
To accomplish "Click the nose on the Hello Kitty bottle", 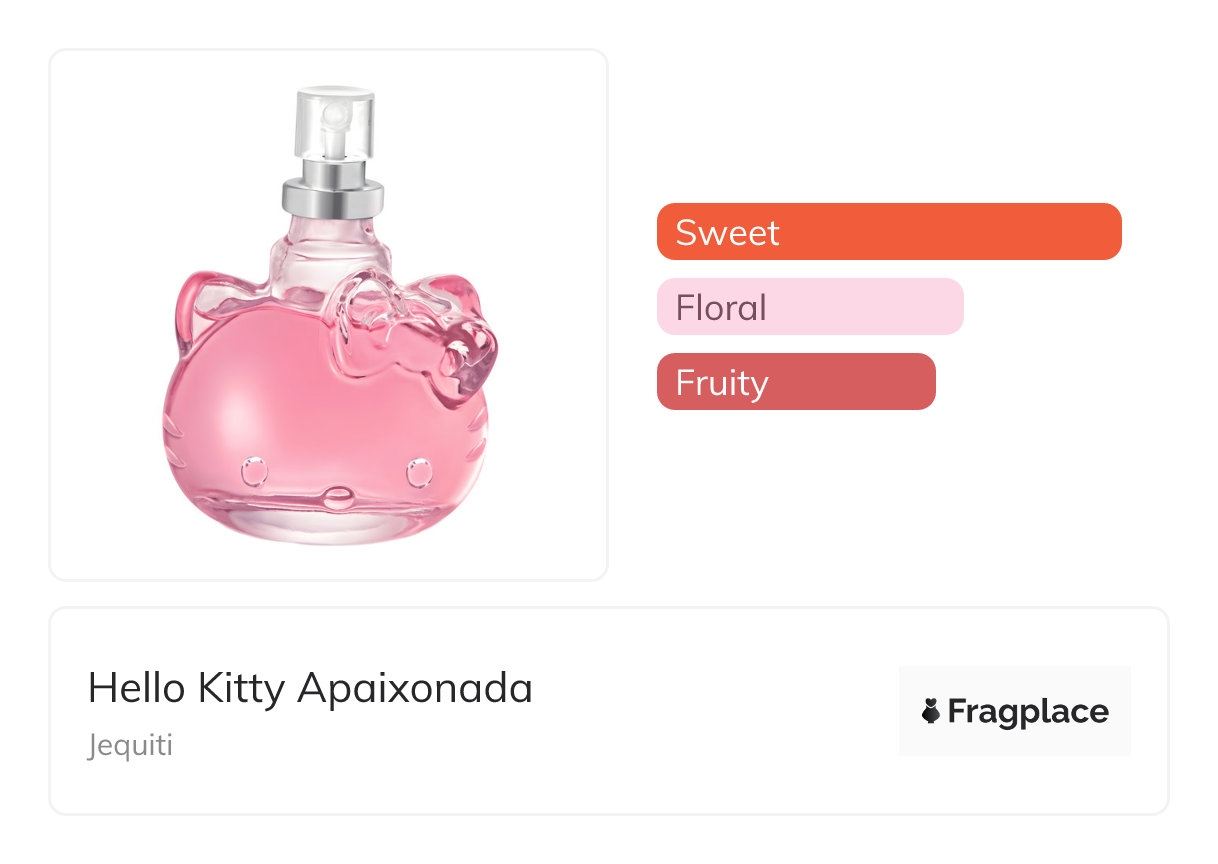I will [x=338, y=494].
